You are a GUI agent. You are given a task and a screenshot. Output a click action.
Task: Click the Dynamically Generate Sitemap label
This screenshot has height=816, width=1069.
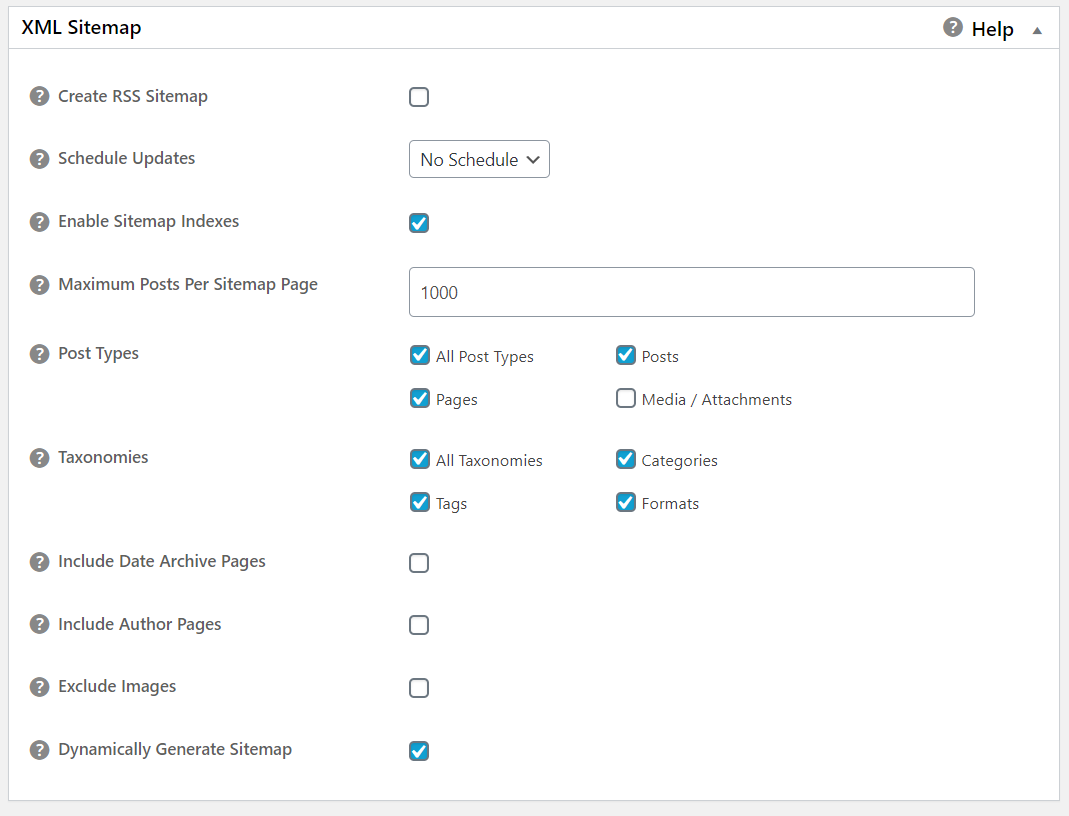tap(175, 749)
